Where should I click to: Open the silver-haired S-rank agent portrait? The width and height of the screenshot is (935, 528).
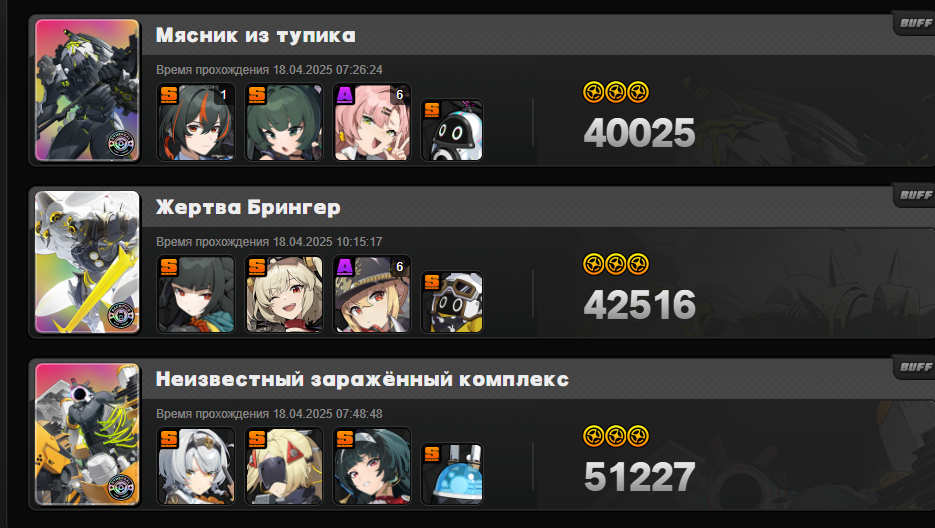pyautogui.click(x=196, y=466)
